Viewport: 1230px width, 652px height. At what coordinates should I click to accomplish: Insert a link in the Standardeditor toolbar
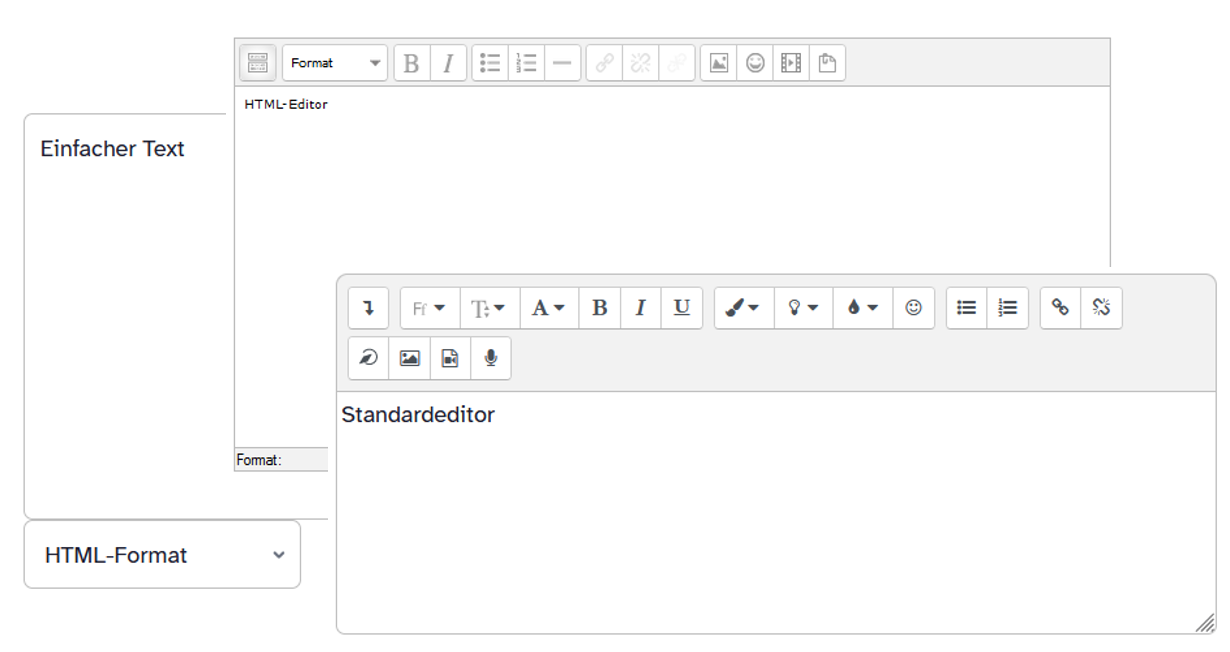1060,308
